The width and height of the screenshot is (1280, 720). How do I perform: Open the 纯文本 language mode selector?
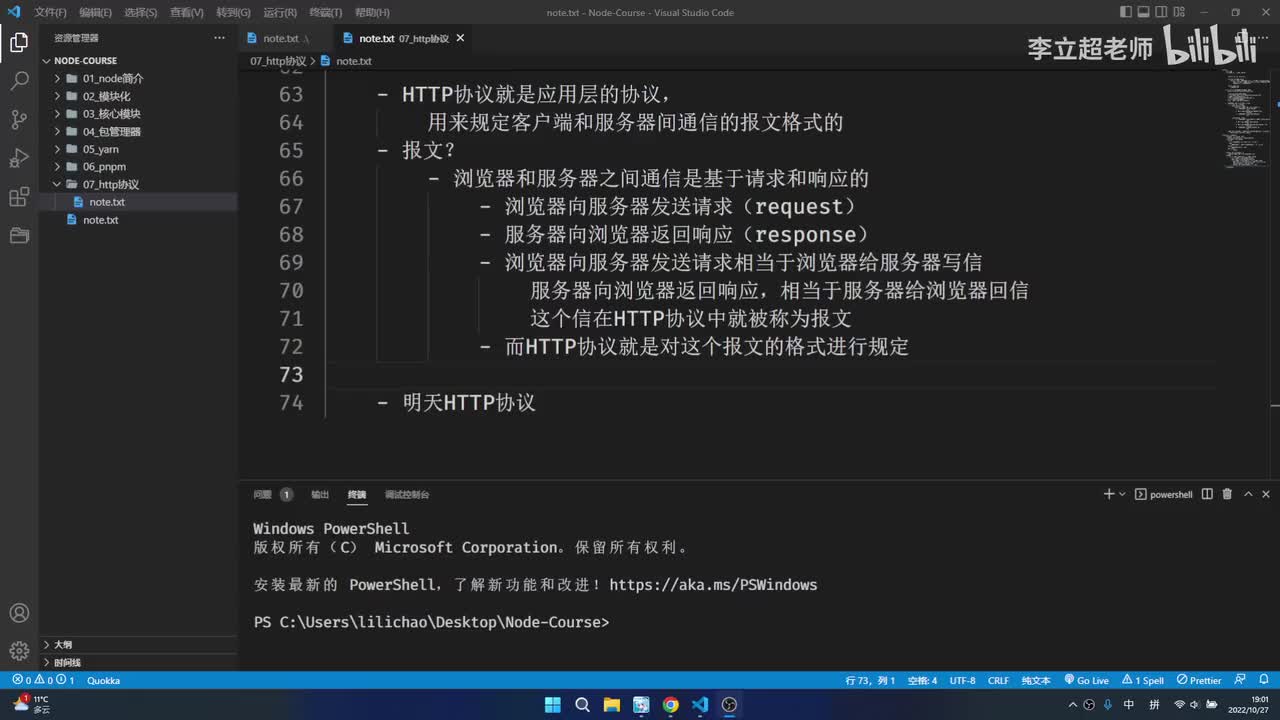click(x=1036, y=680)
